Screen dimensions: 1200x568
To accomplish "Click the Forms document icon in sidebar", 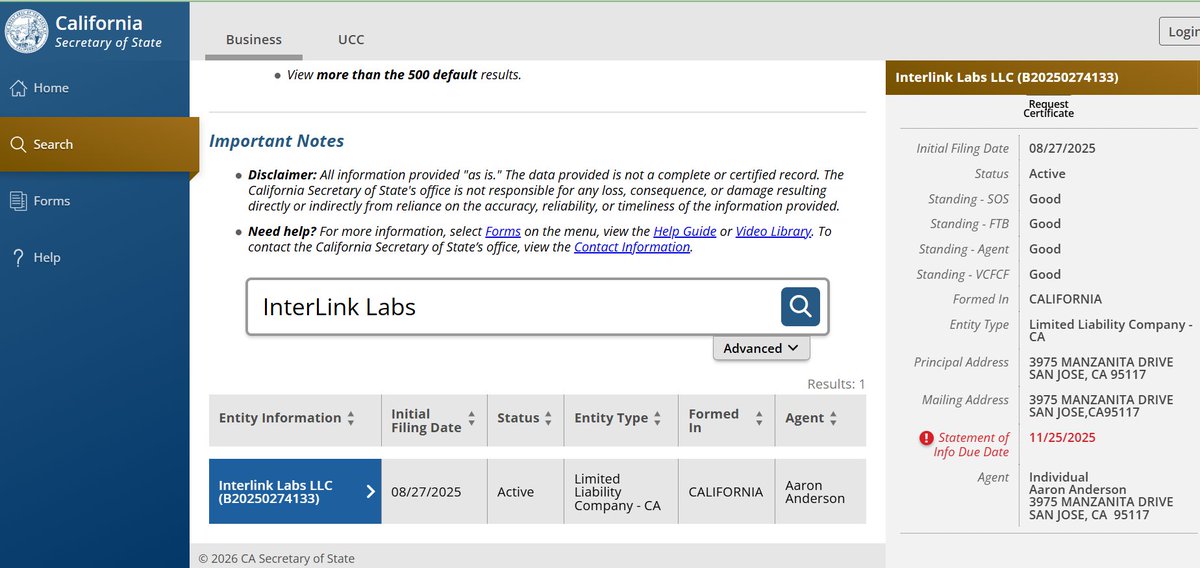I will [18, 201].
